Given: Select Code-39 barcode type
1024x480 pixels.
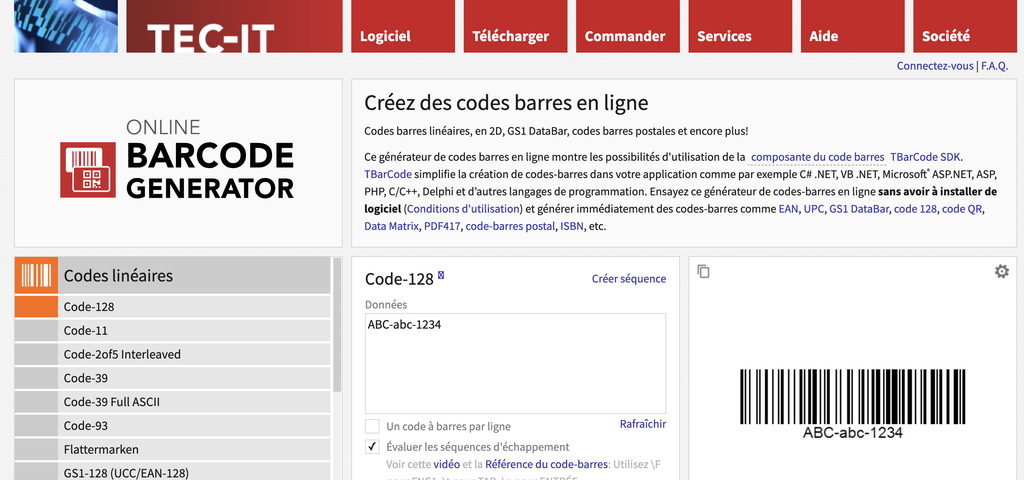Looking at the screenshot, I should [172, 378].
